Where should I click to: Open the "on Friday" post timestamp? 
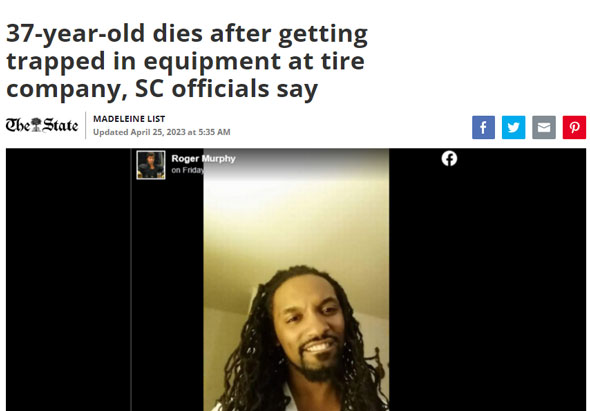click(x=188, y=170)
